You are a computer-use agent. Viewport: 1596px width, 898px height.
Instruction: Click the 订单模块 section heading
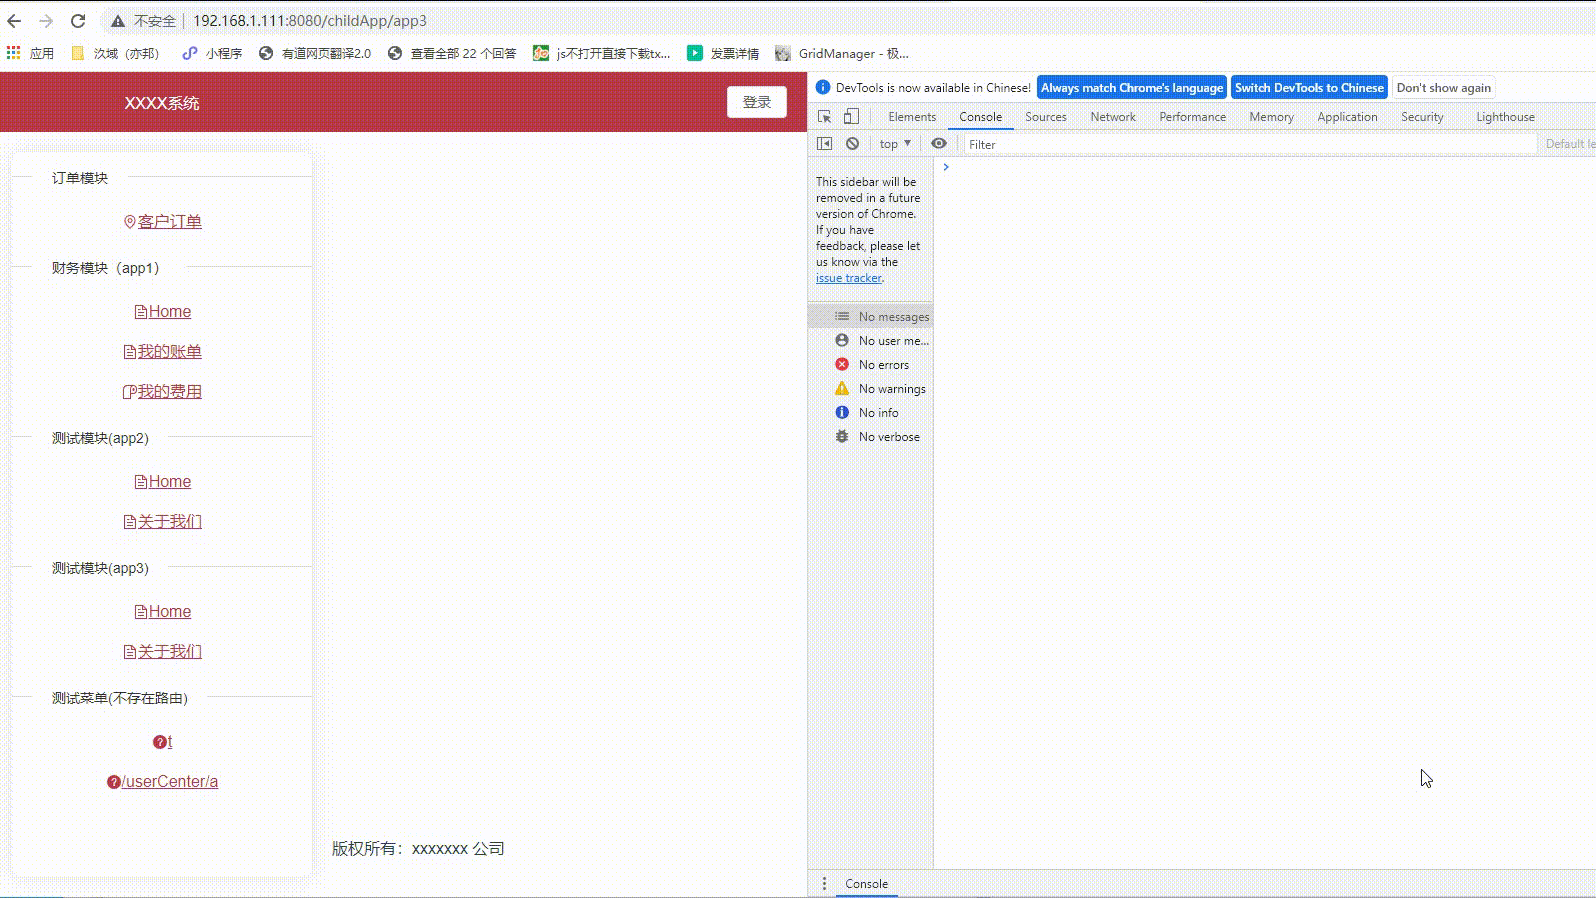[80, 178]
